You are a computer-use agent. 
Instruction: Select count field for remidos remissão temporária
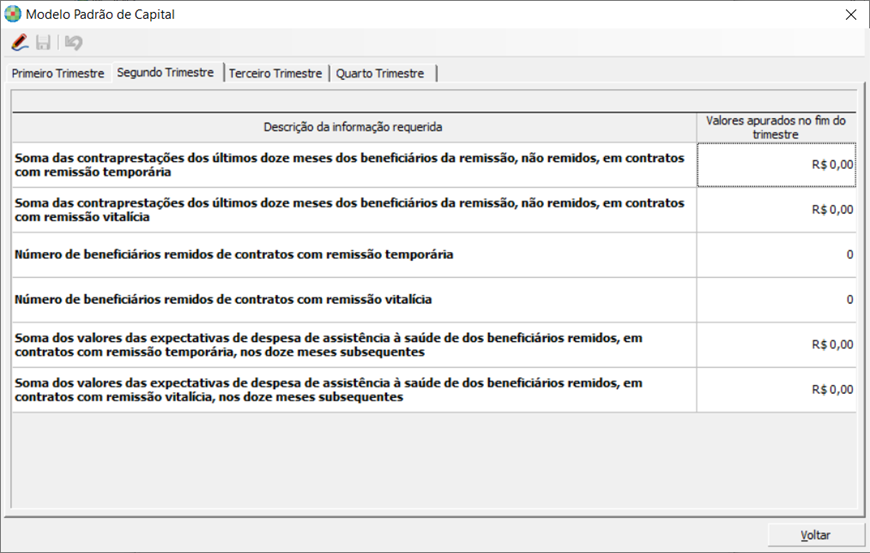pyautogui.click(x=776, y=255)
